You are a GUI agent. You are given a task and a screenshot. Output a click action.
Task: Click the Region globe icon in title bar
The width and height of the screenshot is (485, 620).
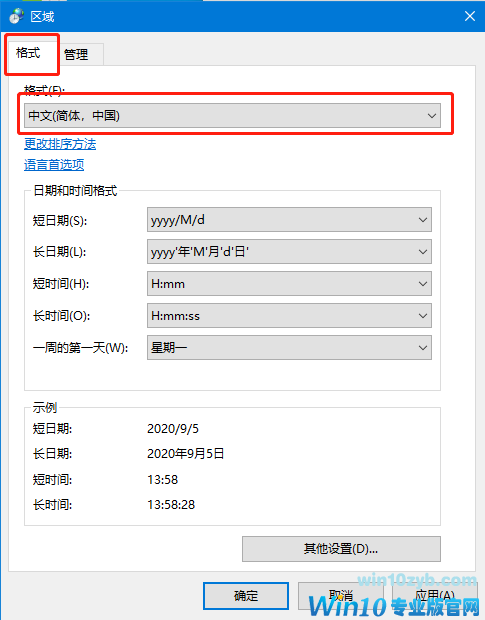16,16
